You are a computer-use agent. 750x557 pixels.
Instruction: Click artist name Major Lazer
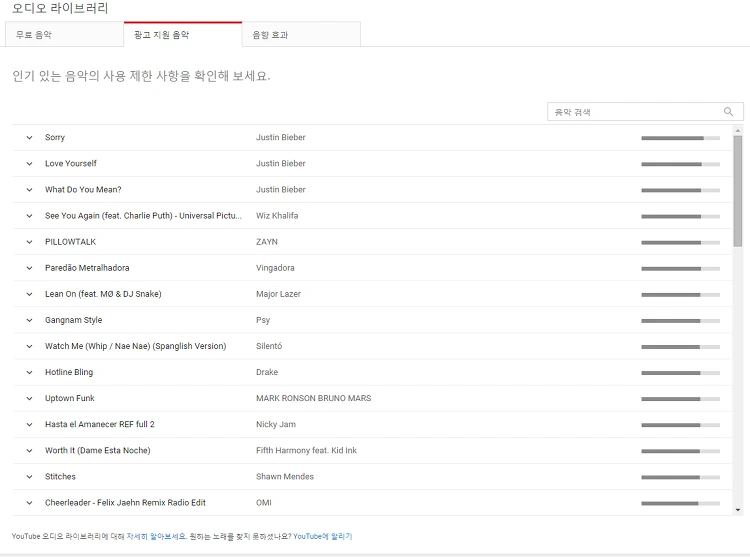coord(278,294)
